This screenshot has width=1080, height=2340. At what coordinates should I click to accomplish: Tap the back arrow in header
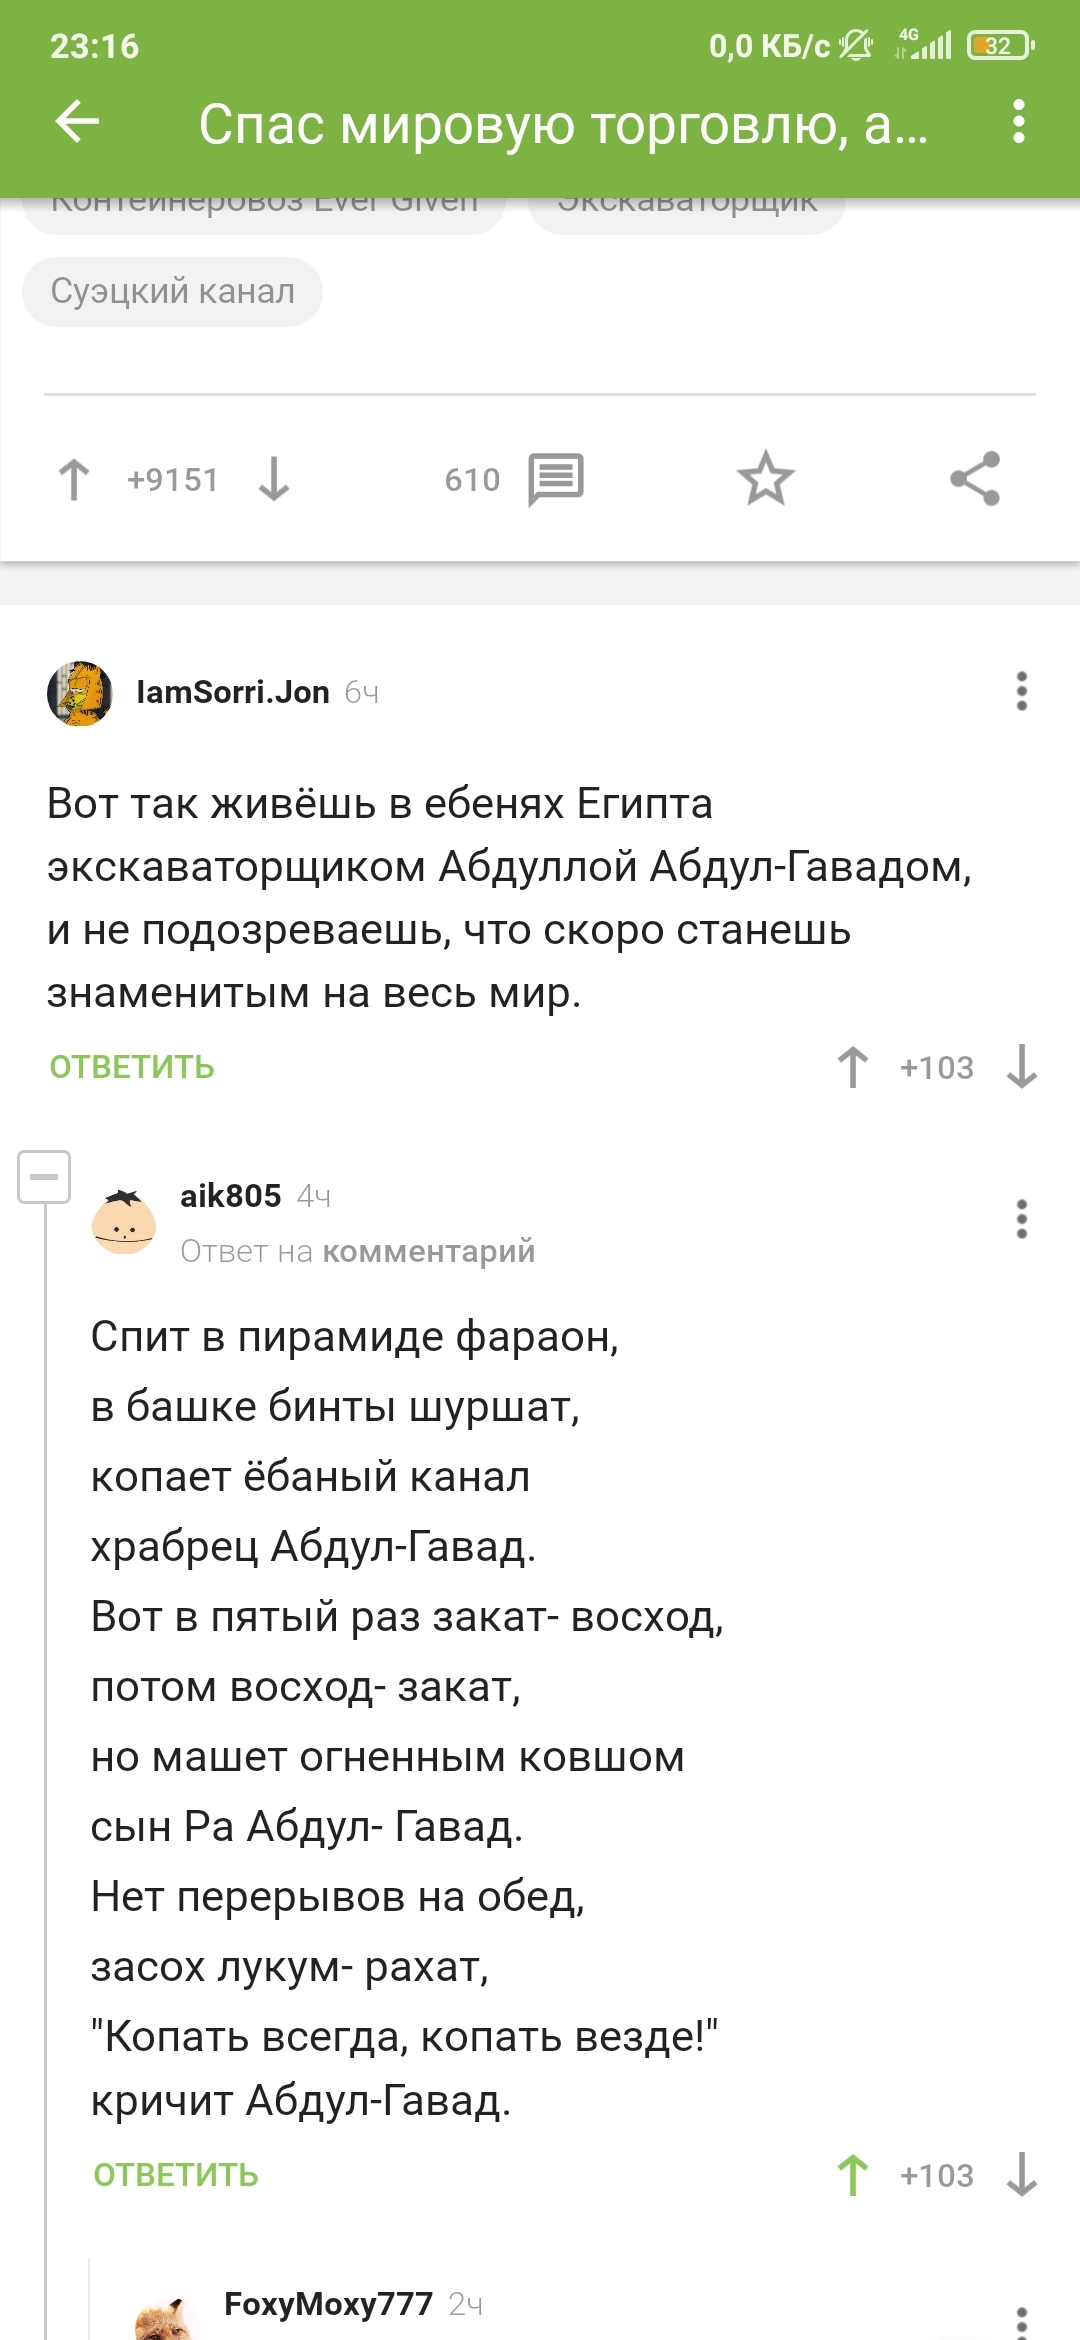click(77, 122)
